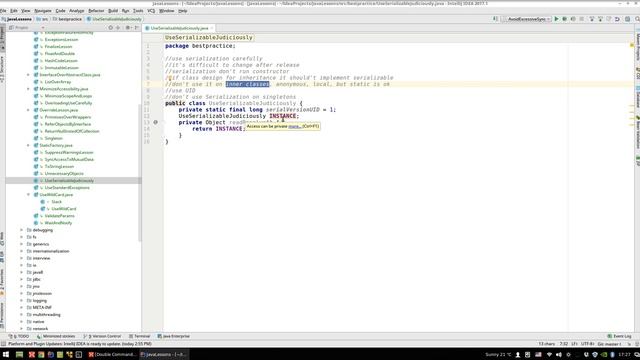640x360 pixels.
Task: Click the gutter override marker on line 13
Action: (156, 122)
